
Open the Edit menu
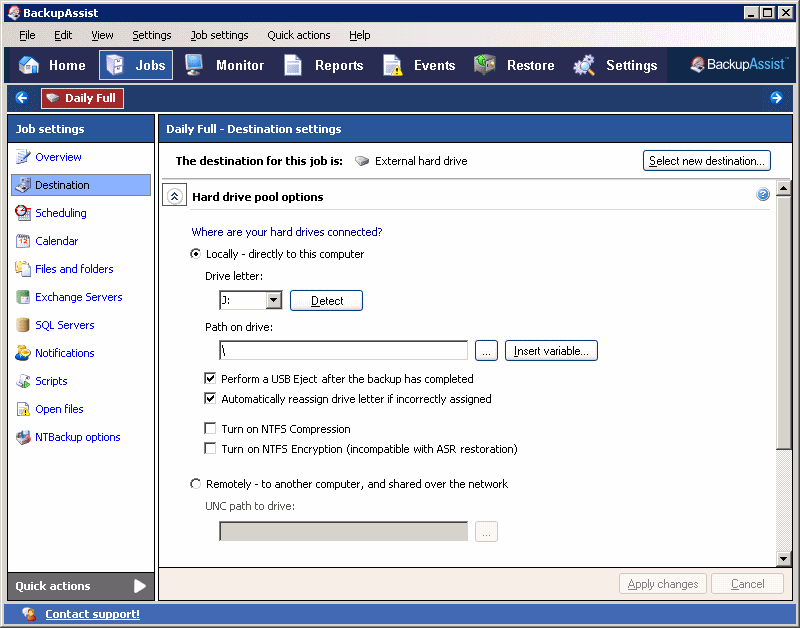63,35
